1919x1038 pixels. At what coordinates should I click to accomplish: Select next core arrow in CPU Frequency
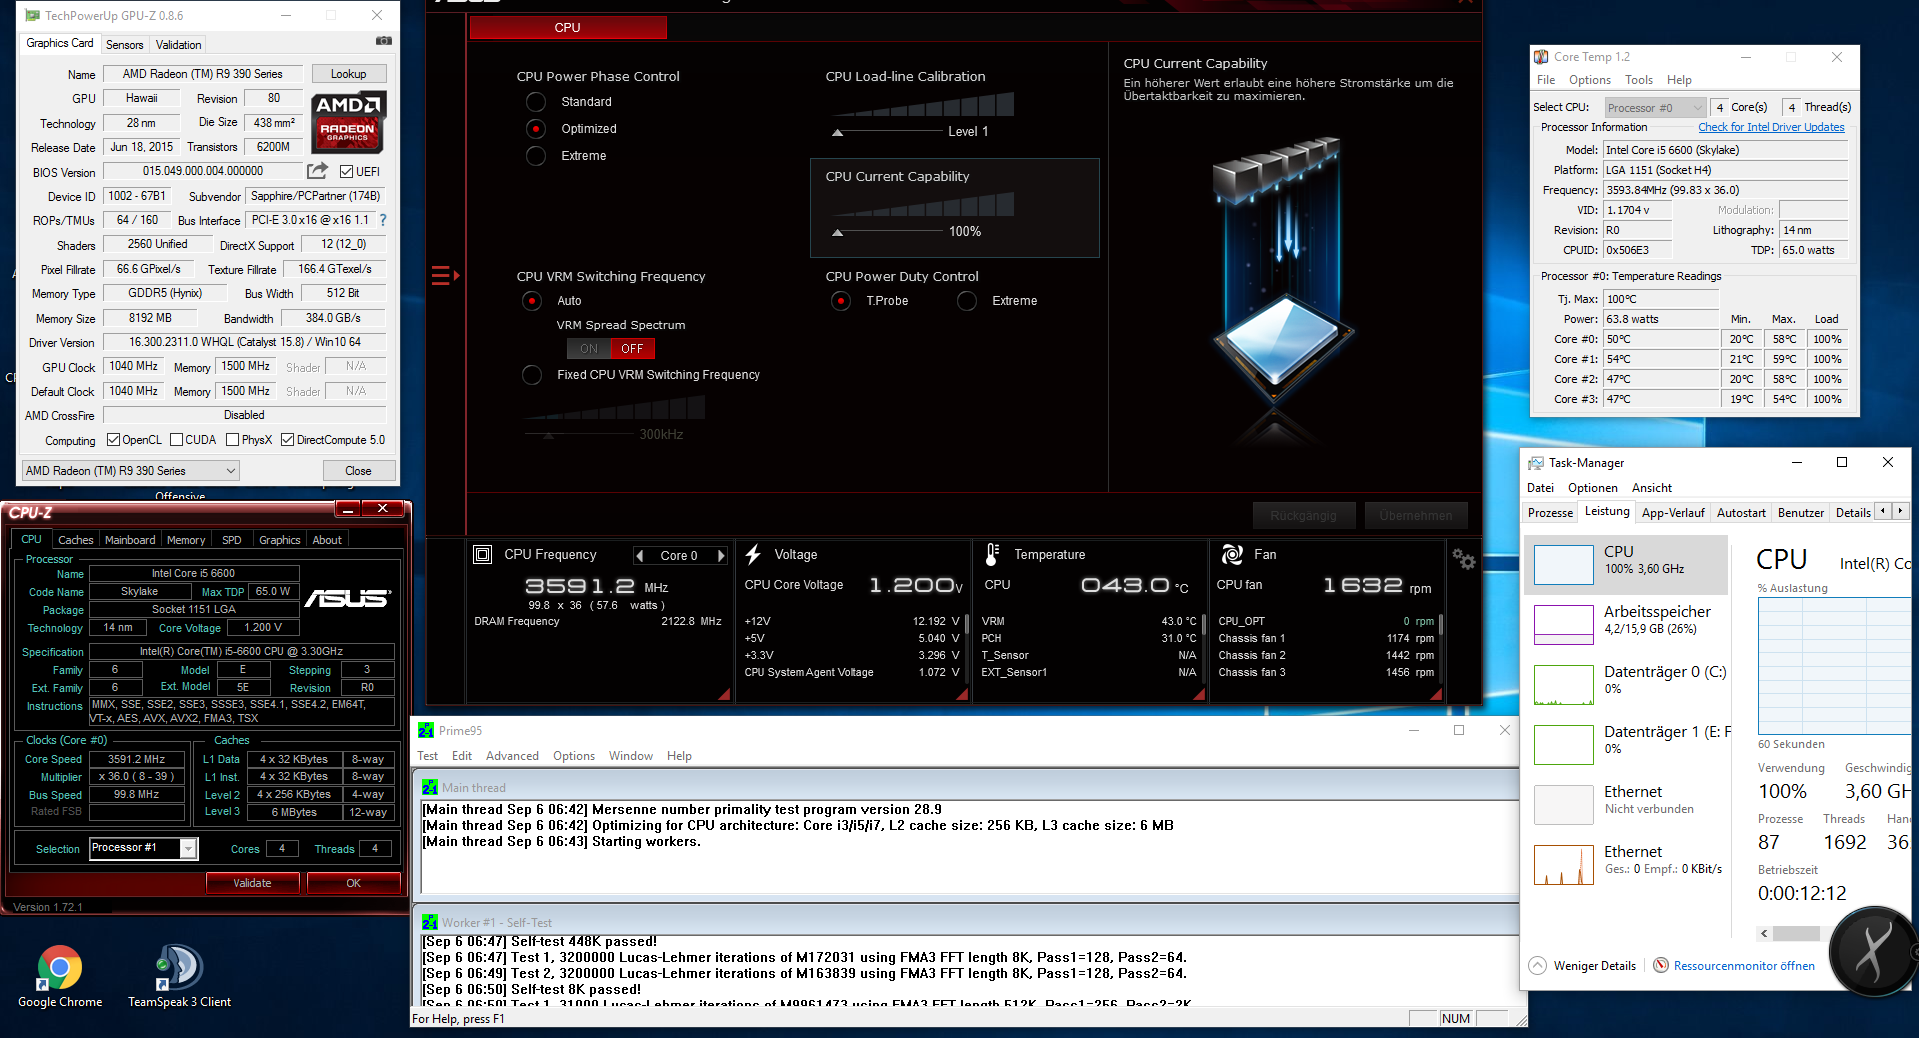720,556
